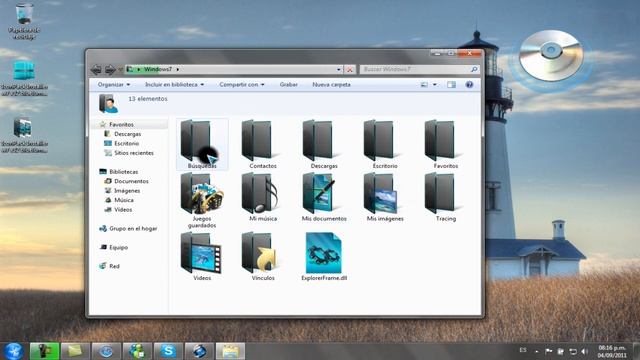Click the Windows7 path segment in address bar
The image size is (640, 360).
(x=158, y=69)
